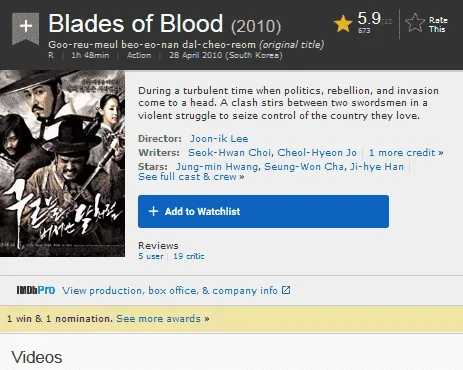Click the Action genre link

pos(139,55)
